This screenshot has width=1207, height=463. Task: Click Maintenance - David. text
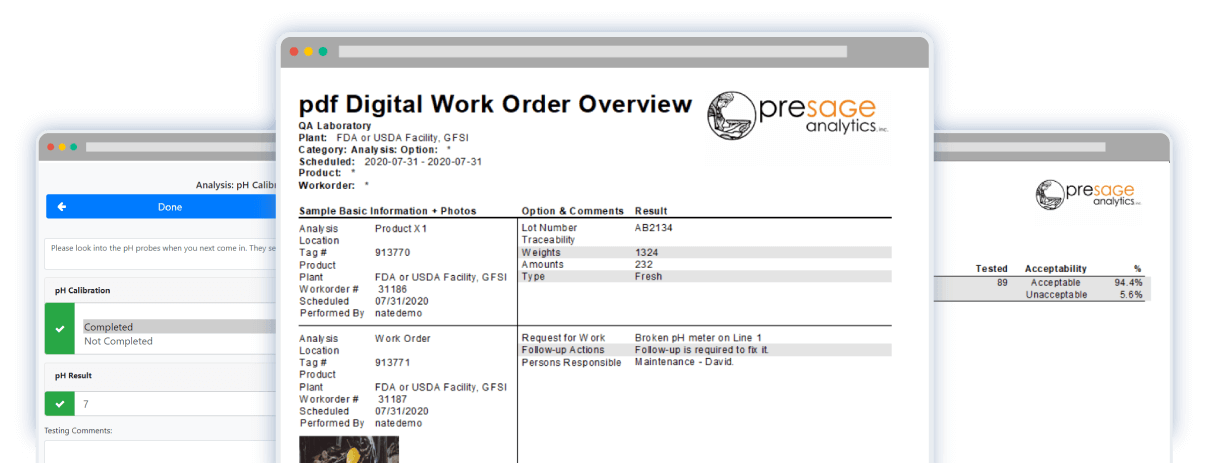(684, 362)
